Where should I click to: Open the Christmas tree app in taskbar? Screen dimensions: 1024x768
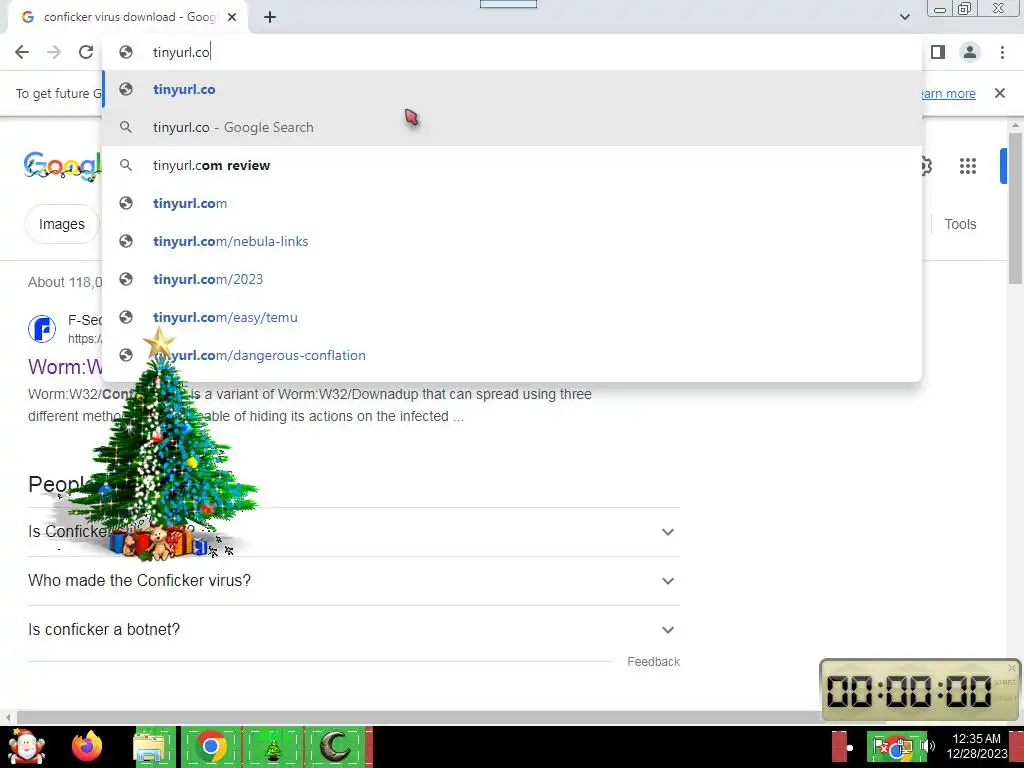[x=273, y=746]
